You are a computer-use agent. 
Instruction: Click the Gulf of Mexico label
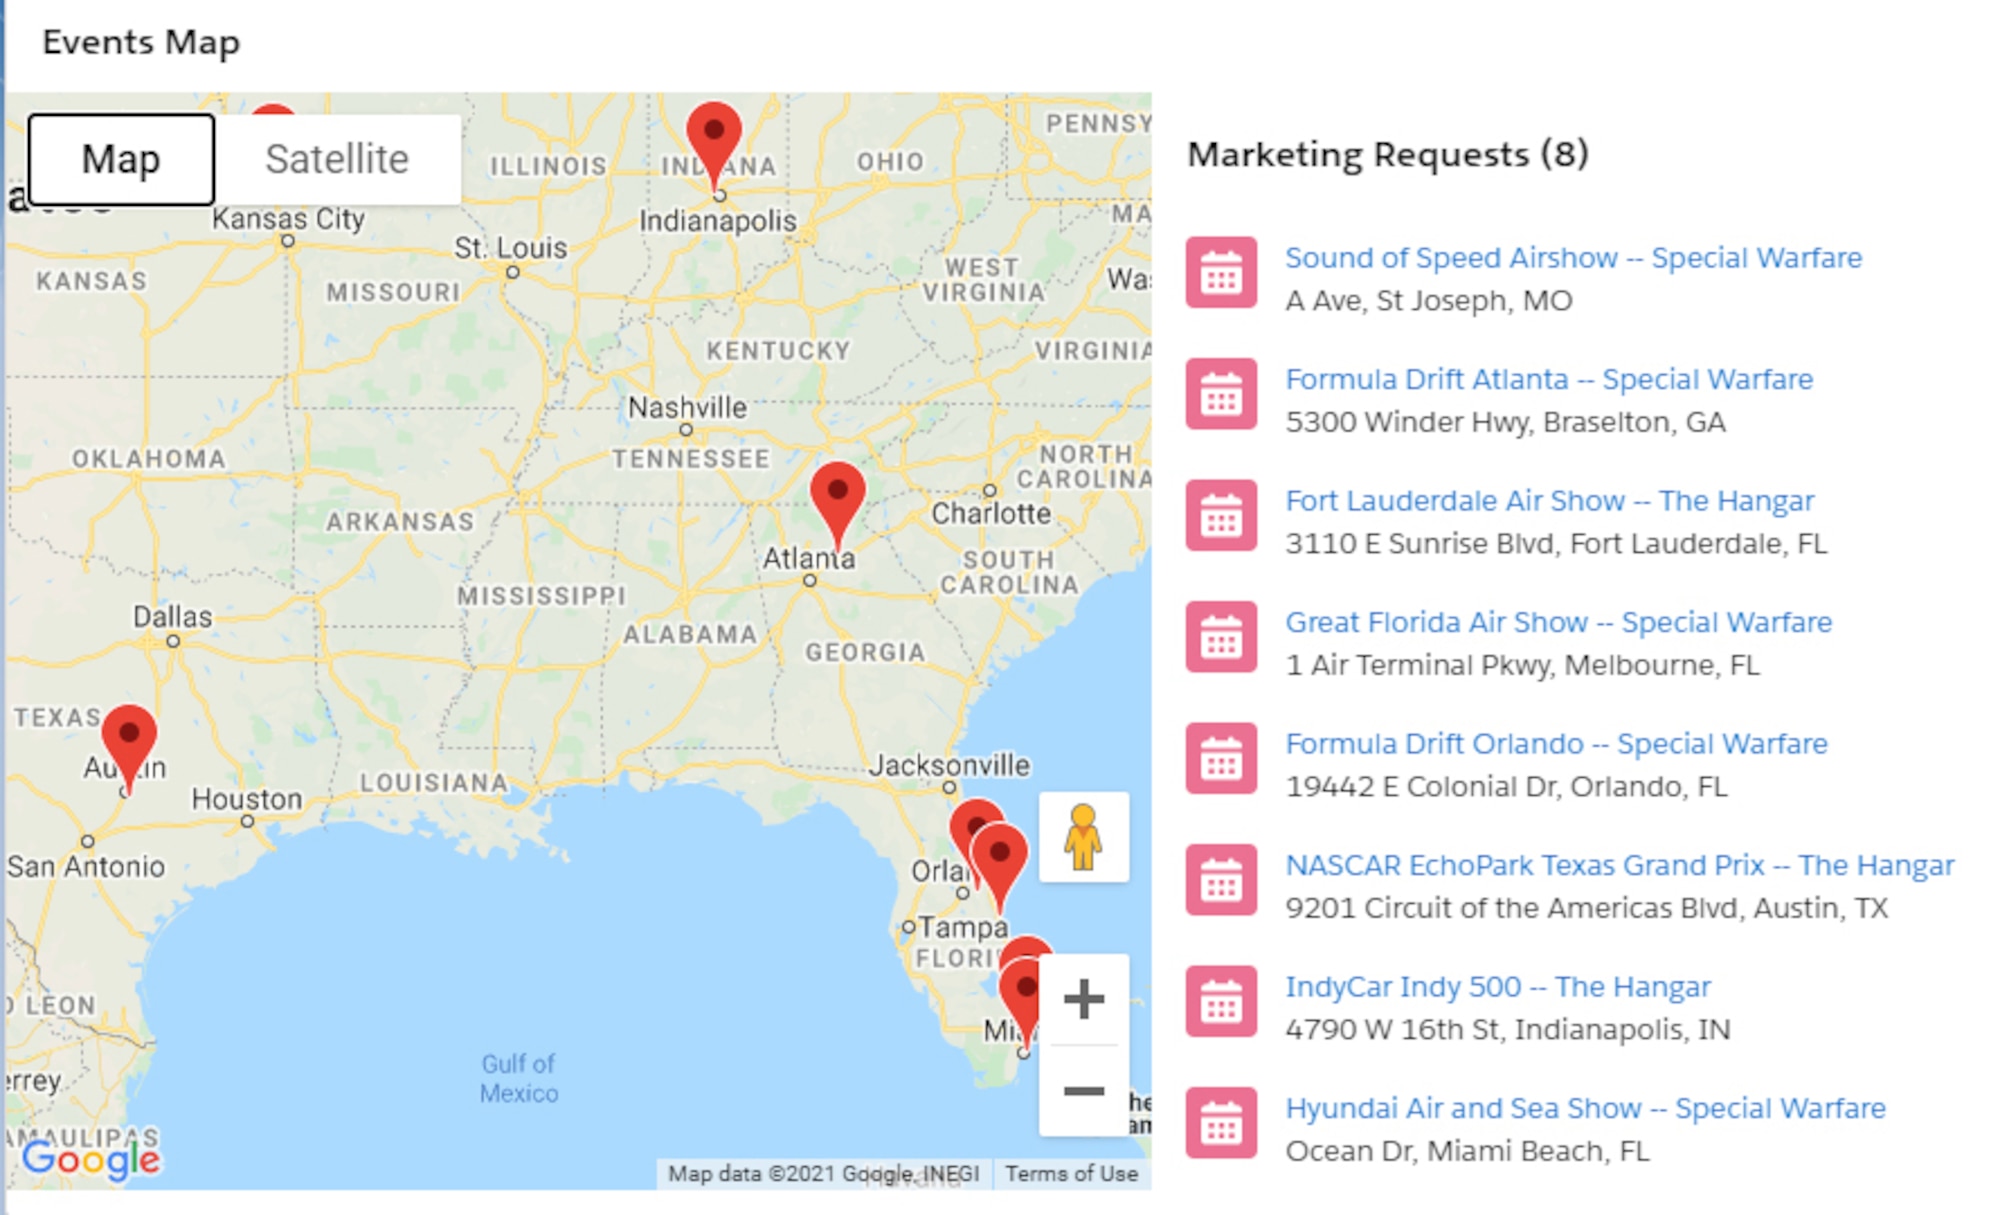coord(518,1078)
